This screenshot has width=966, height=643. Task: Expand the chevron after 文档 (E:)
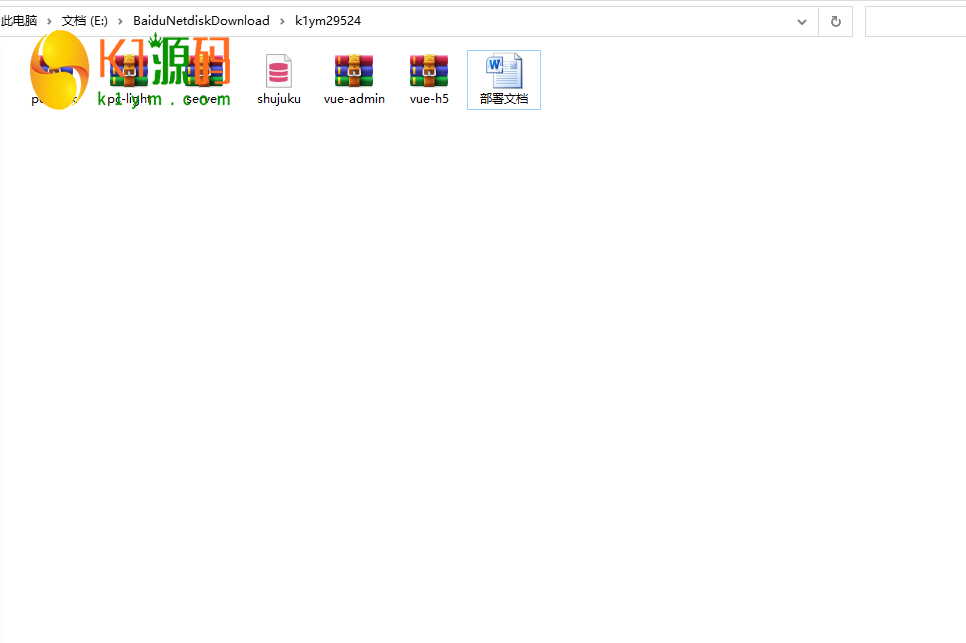click(120, 22)
